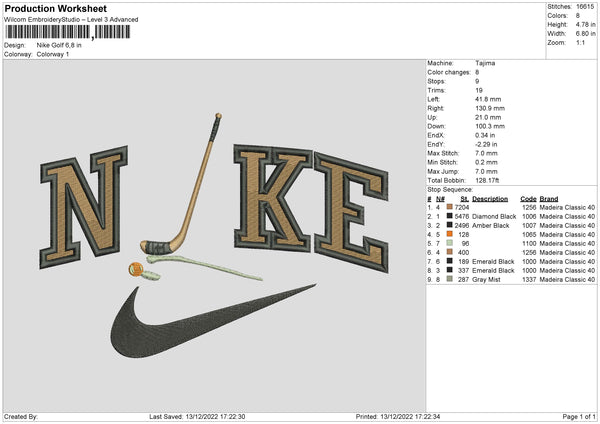Viewport: 600px width, 424px height.
Task: Select the Machine value 'Tajima'
Action: tap(485, 63)
